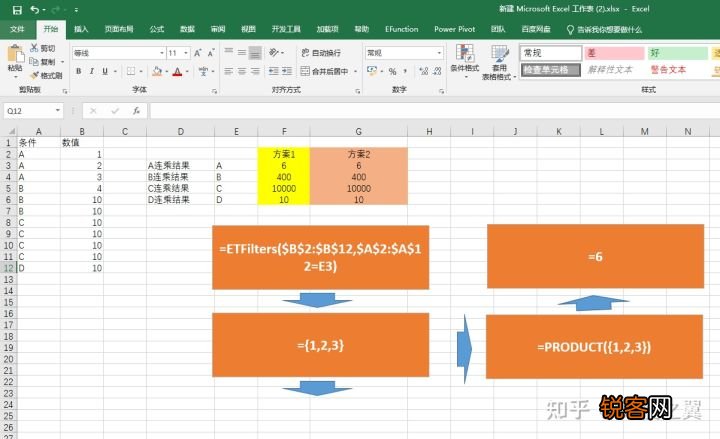Viewport: 720px width, 439px height.
Task: Apply accounting currency format
Action: point(372,71)
